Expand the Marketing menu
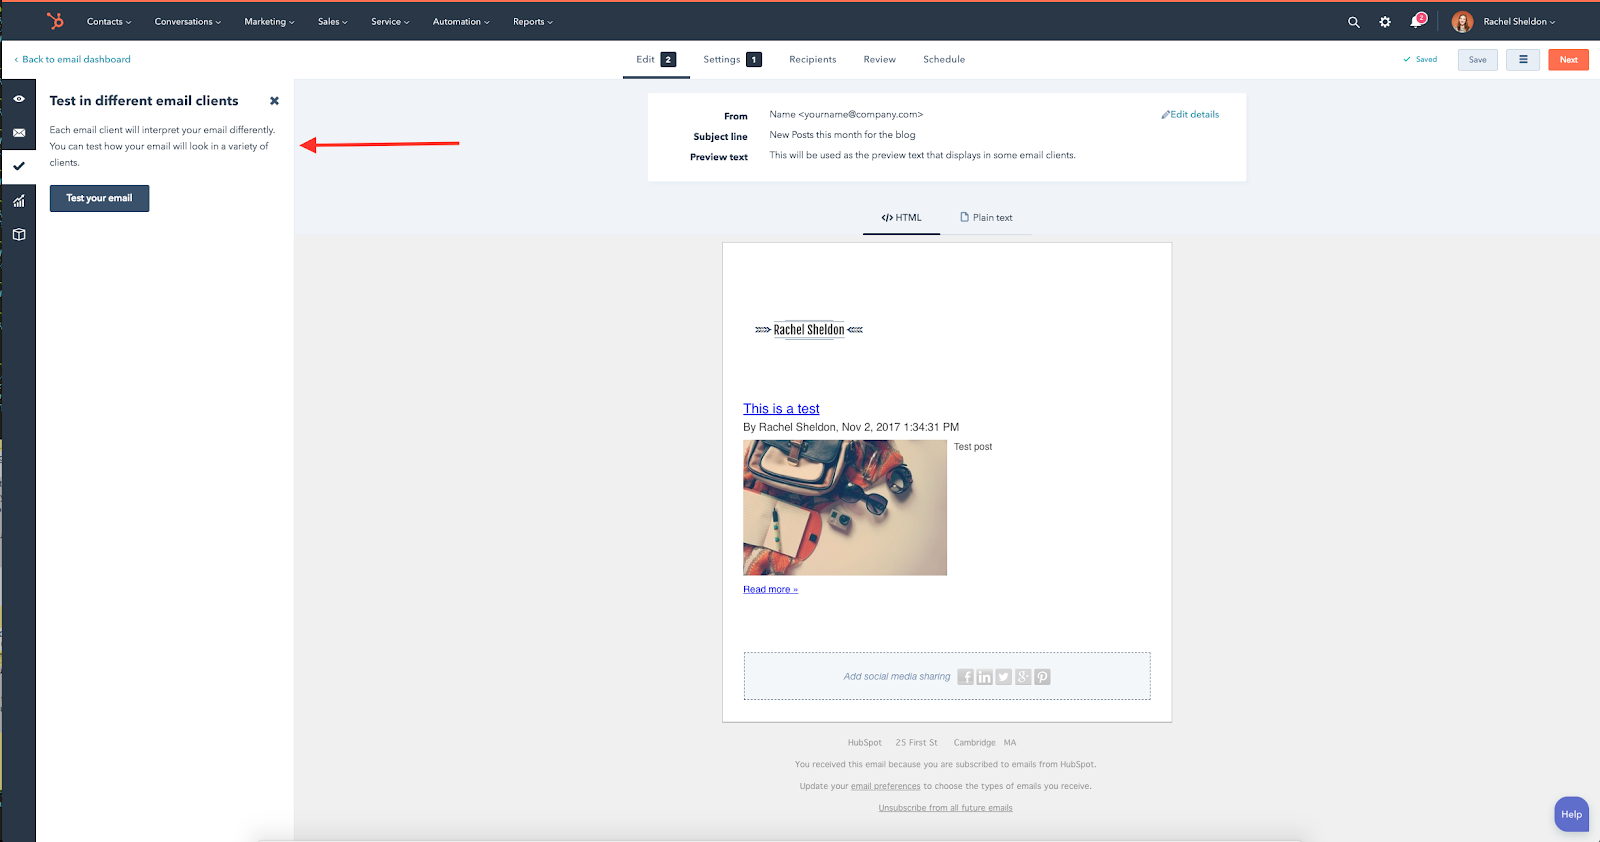 269,22
